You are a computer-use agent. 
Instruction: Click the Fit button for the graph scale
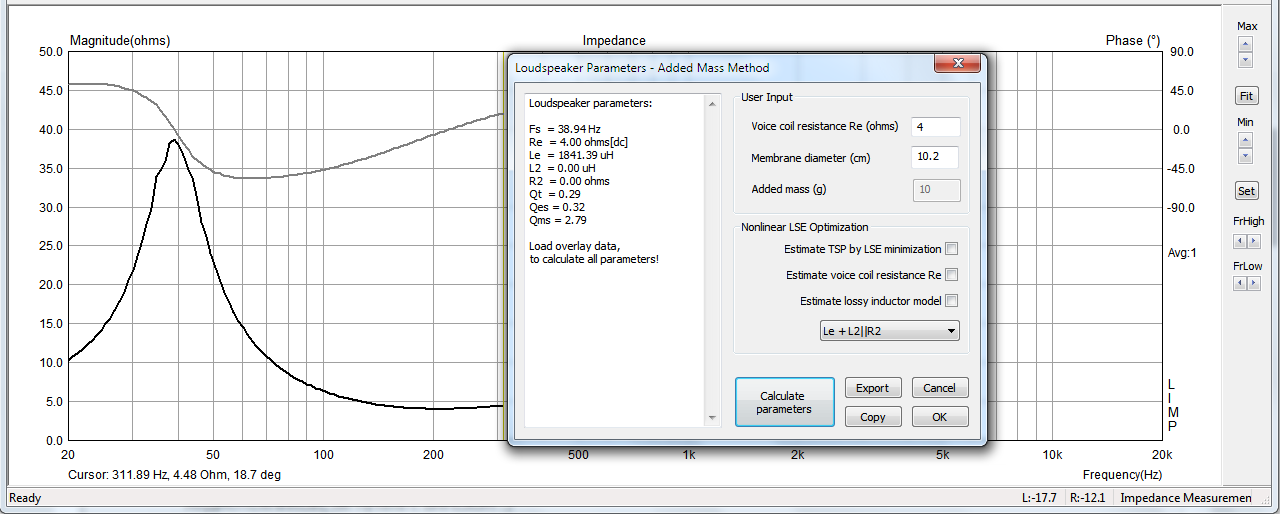tap(1246, 96)
